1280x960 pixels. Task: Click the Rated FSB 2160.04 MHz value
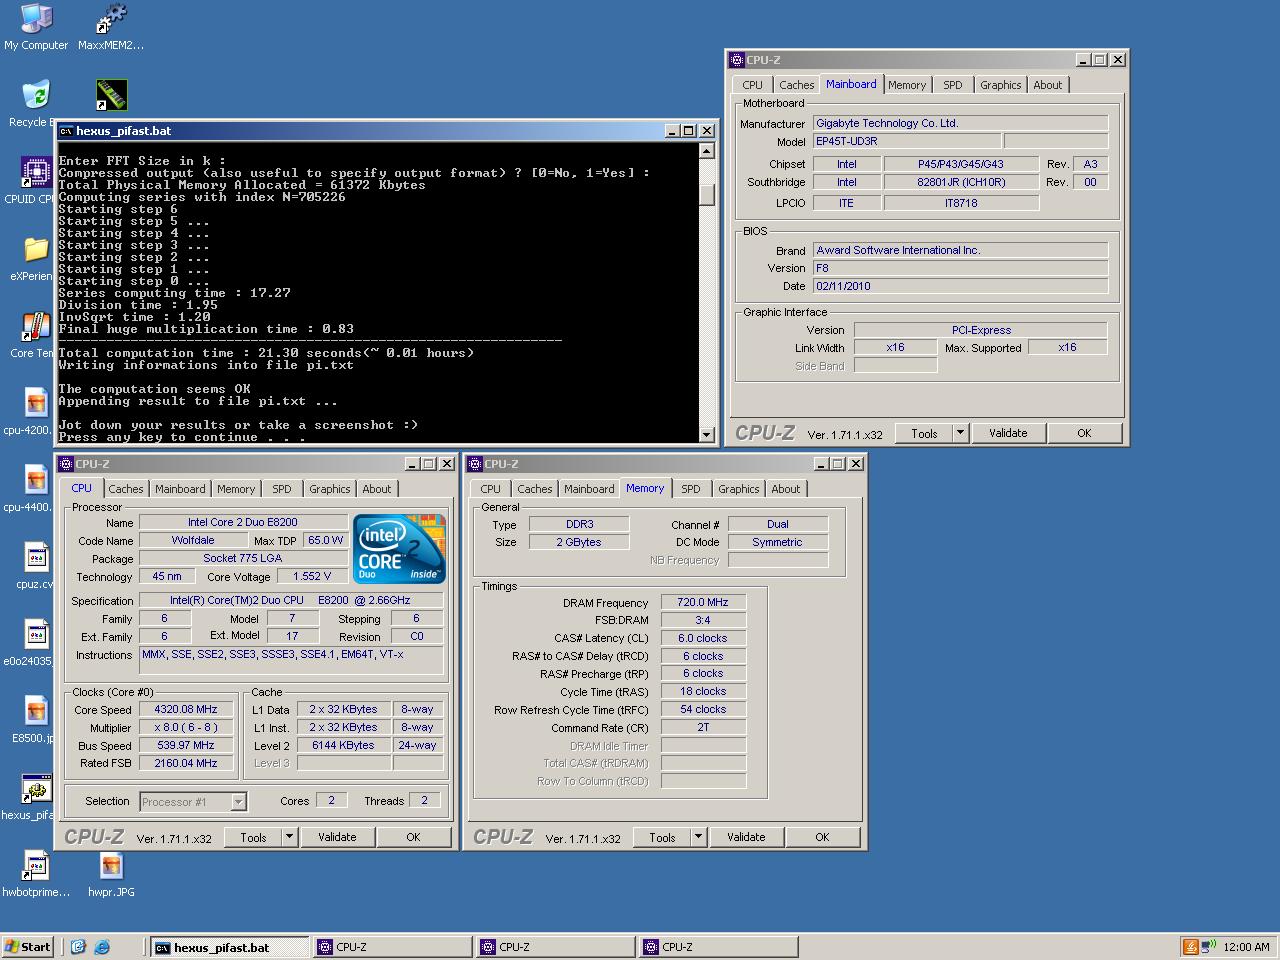tap(186, 764)
